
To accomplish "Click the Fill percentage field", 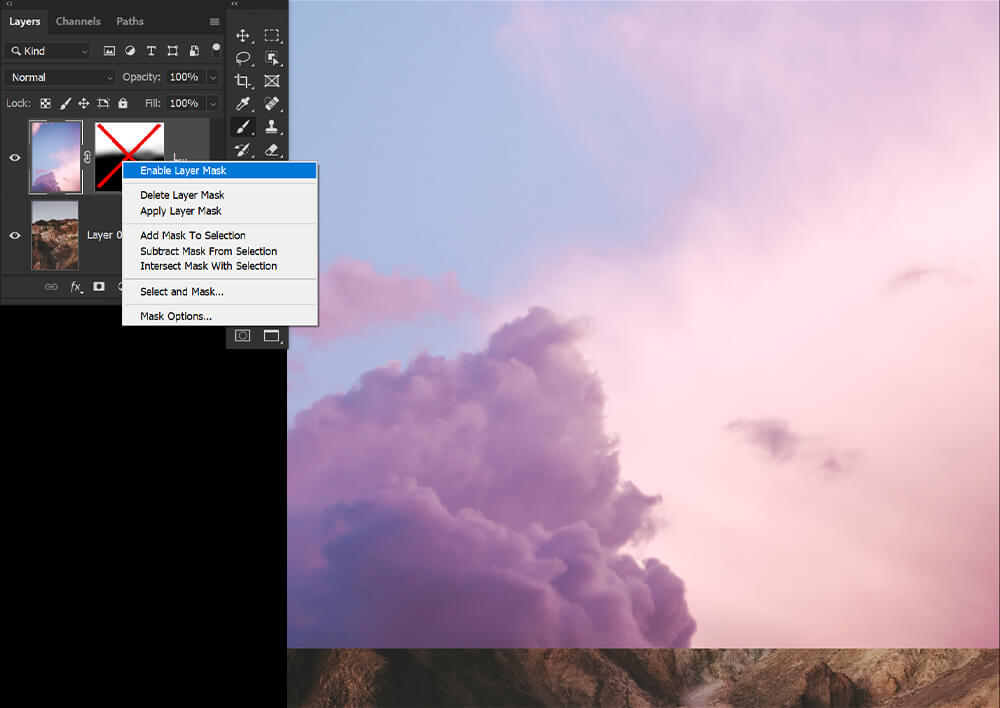I will (184, 103).
